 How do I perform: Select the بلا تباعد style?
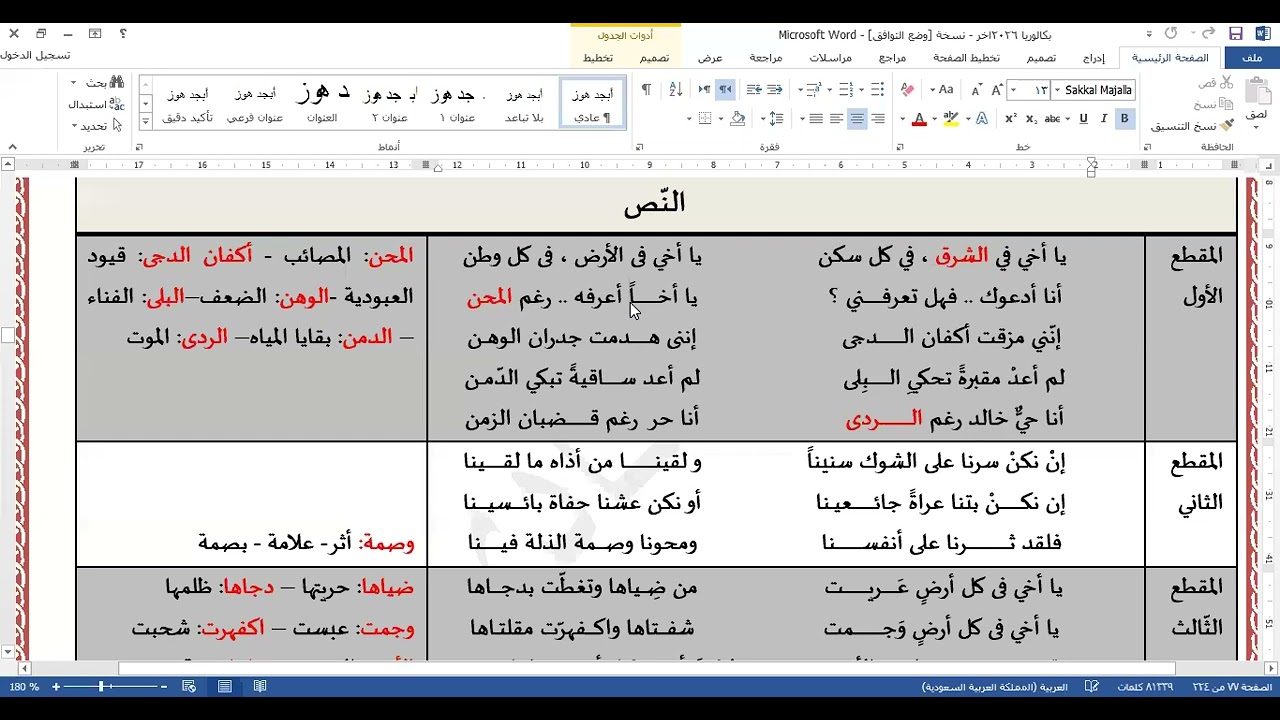click(x=524, y=103)
